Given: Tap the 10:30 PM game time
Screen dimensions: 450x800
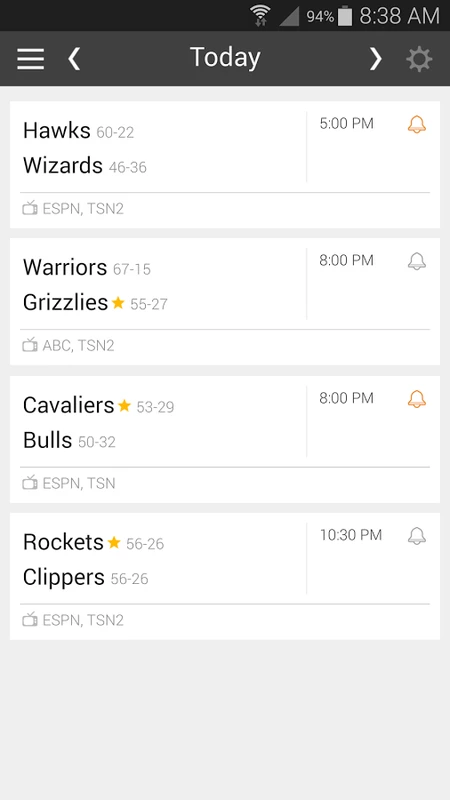Looking at the screenshot, I should point(351,535).
